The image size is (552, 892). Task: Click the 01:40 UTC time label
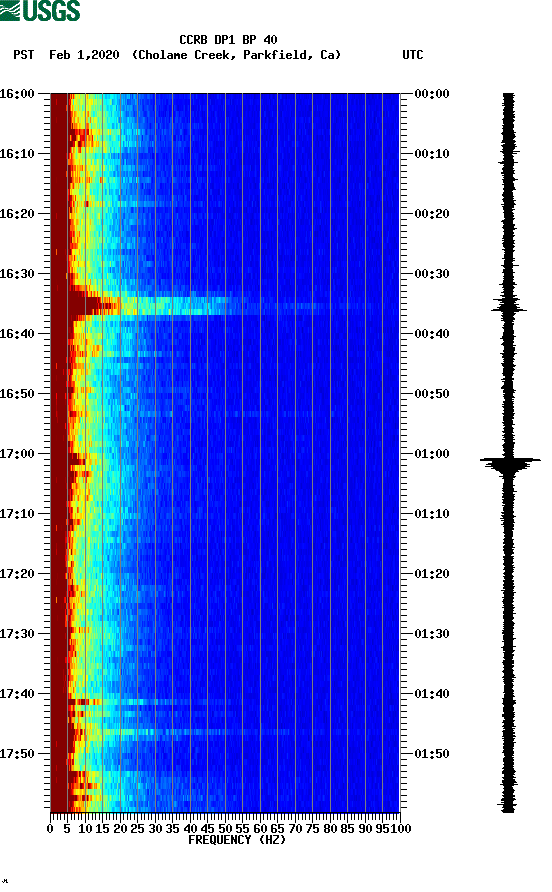pos(432,694)
